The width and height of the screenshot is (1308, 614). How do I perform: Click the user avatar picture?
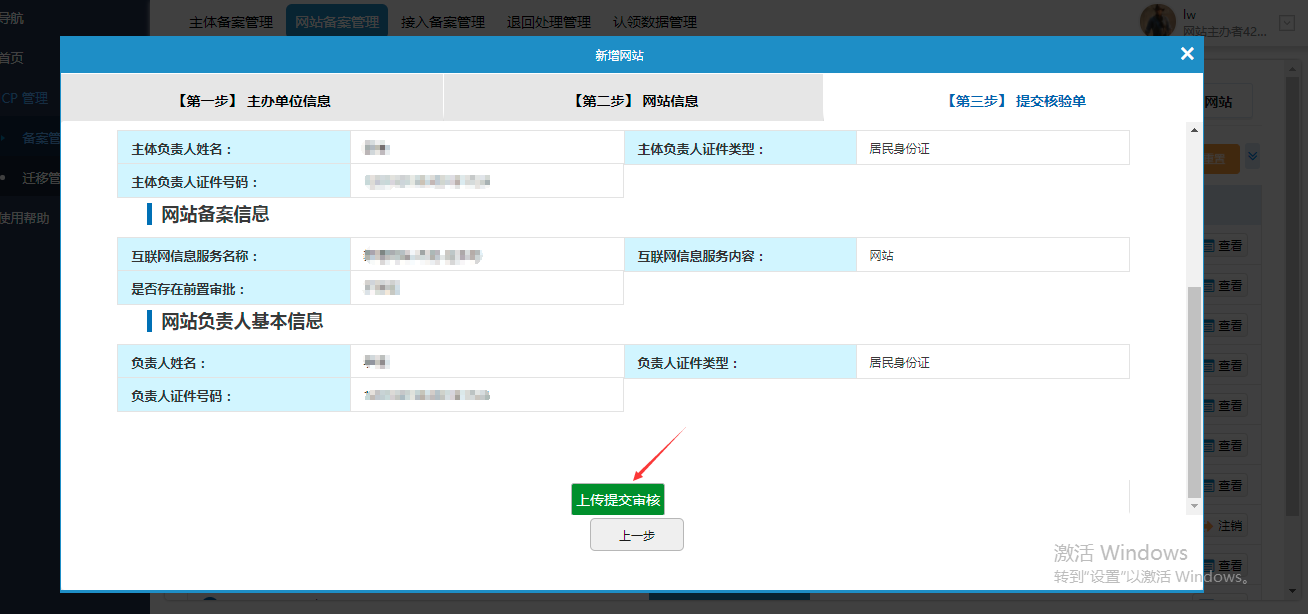1158,20
